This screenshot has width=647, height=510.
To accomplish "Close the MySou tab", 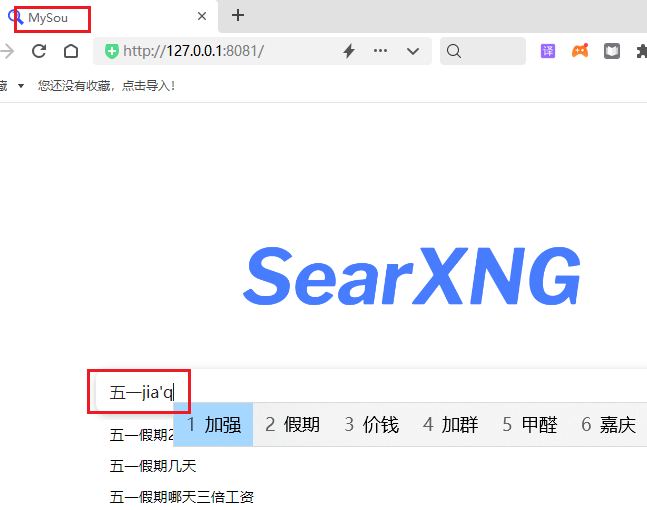I will [x=202, y=16].
